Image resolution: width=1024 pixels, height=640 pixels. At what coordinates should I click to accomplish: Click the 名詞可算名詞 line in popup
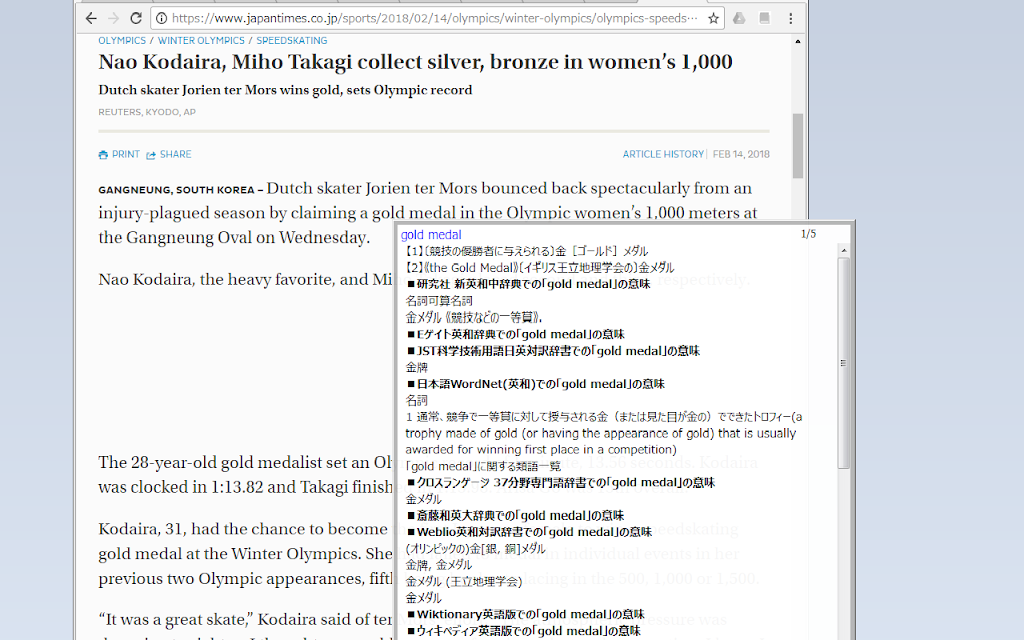tap(439, 300)
